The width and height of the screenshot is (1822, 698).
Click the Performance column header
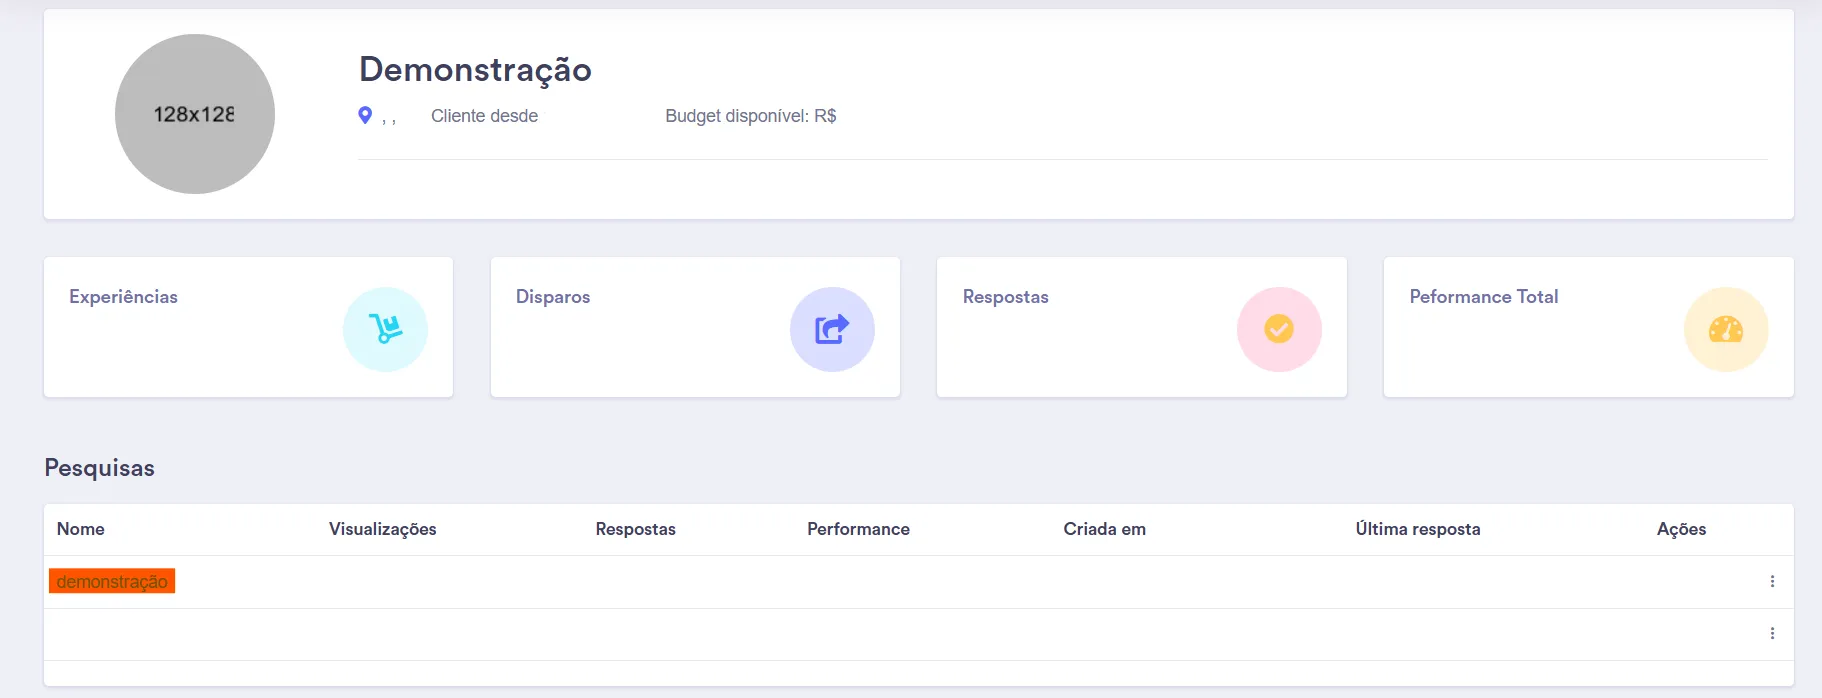(x=859, y=529)
